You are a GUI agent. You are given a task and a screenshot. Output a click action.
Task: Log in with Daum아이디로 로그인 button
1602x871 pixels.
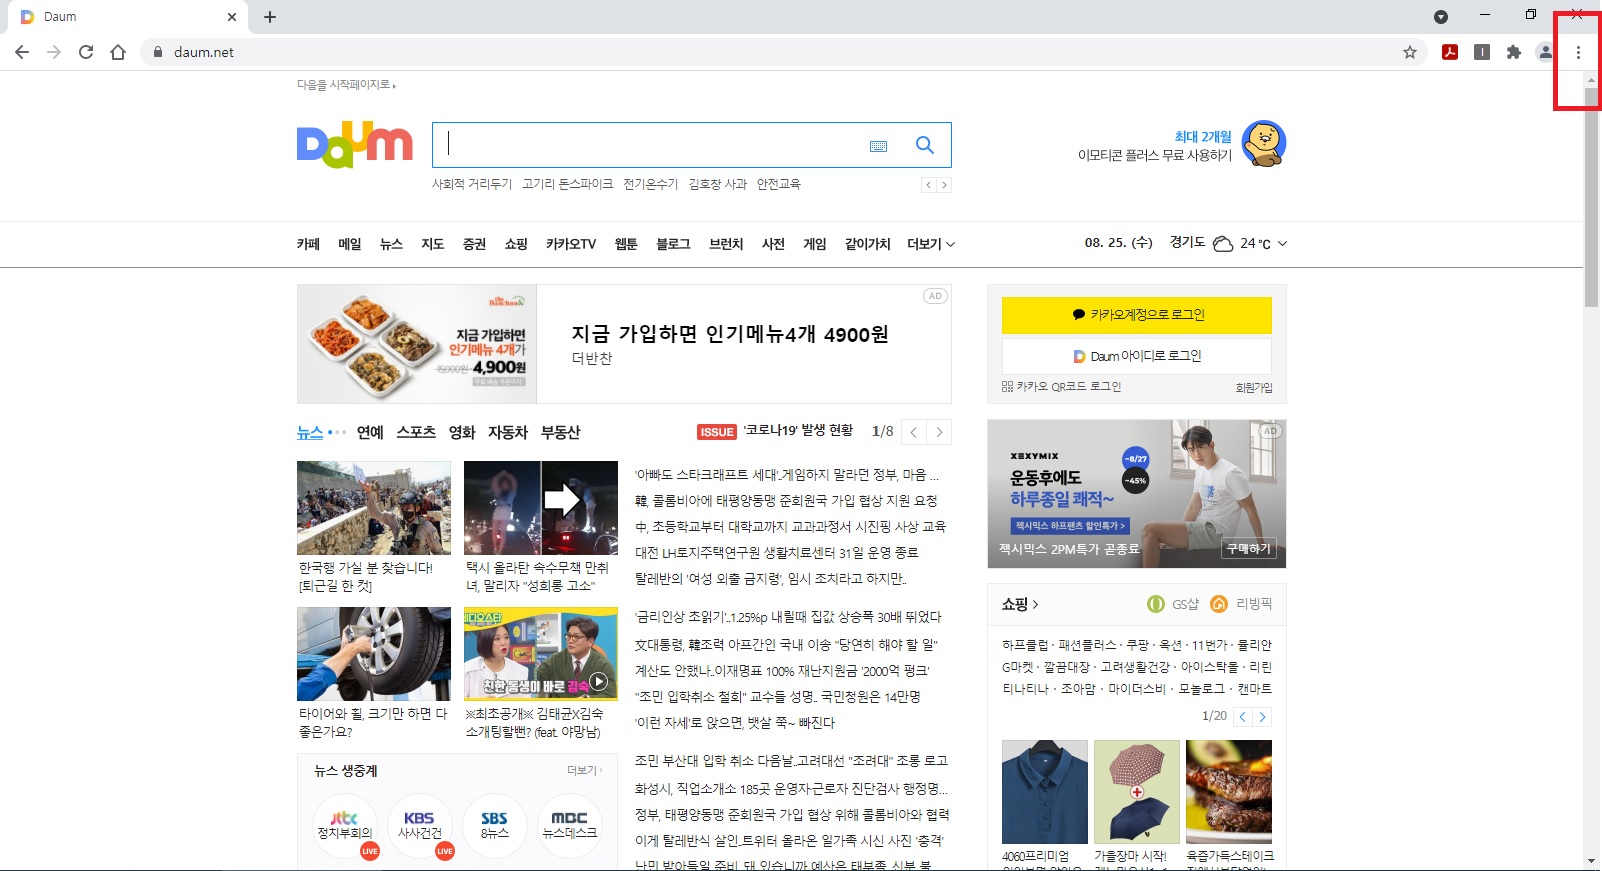pyautogui.click(x=1137, y=356)
